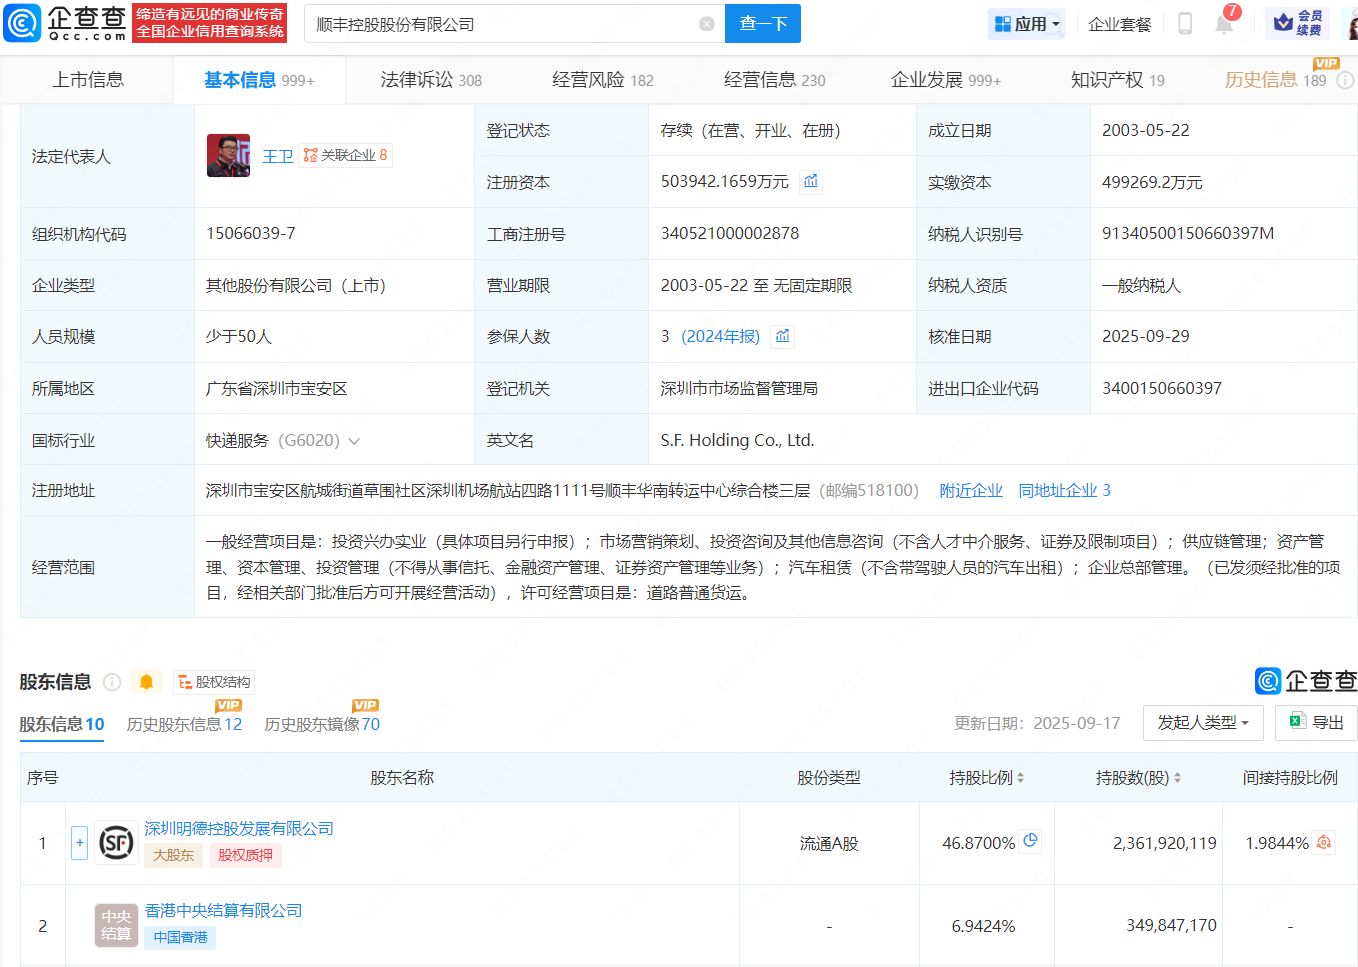Image resolution: width=1358 pixels, height=967 pixels.
Task: Sort by 持股比例 column
Action: tap(986, 778)
